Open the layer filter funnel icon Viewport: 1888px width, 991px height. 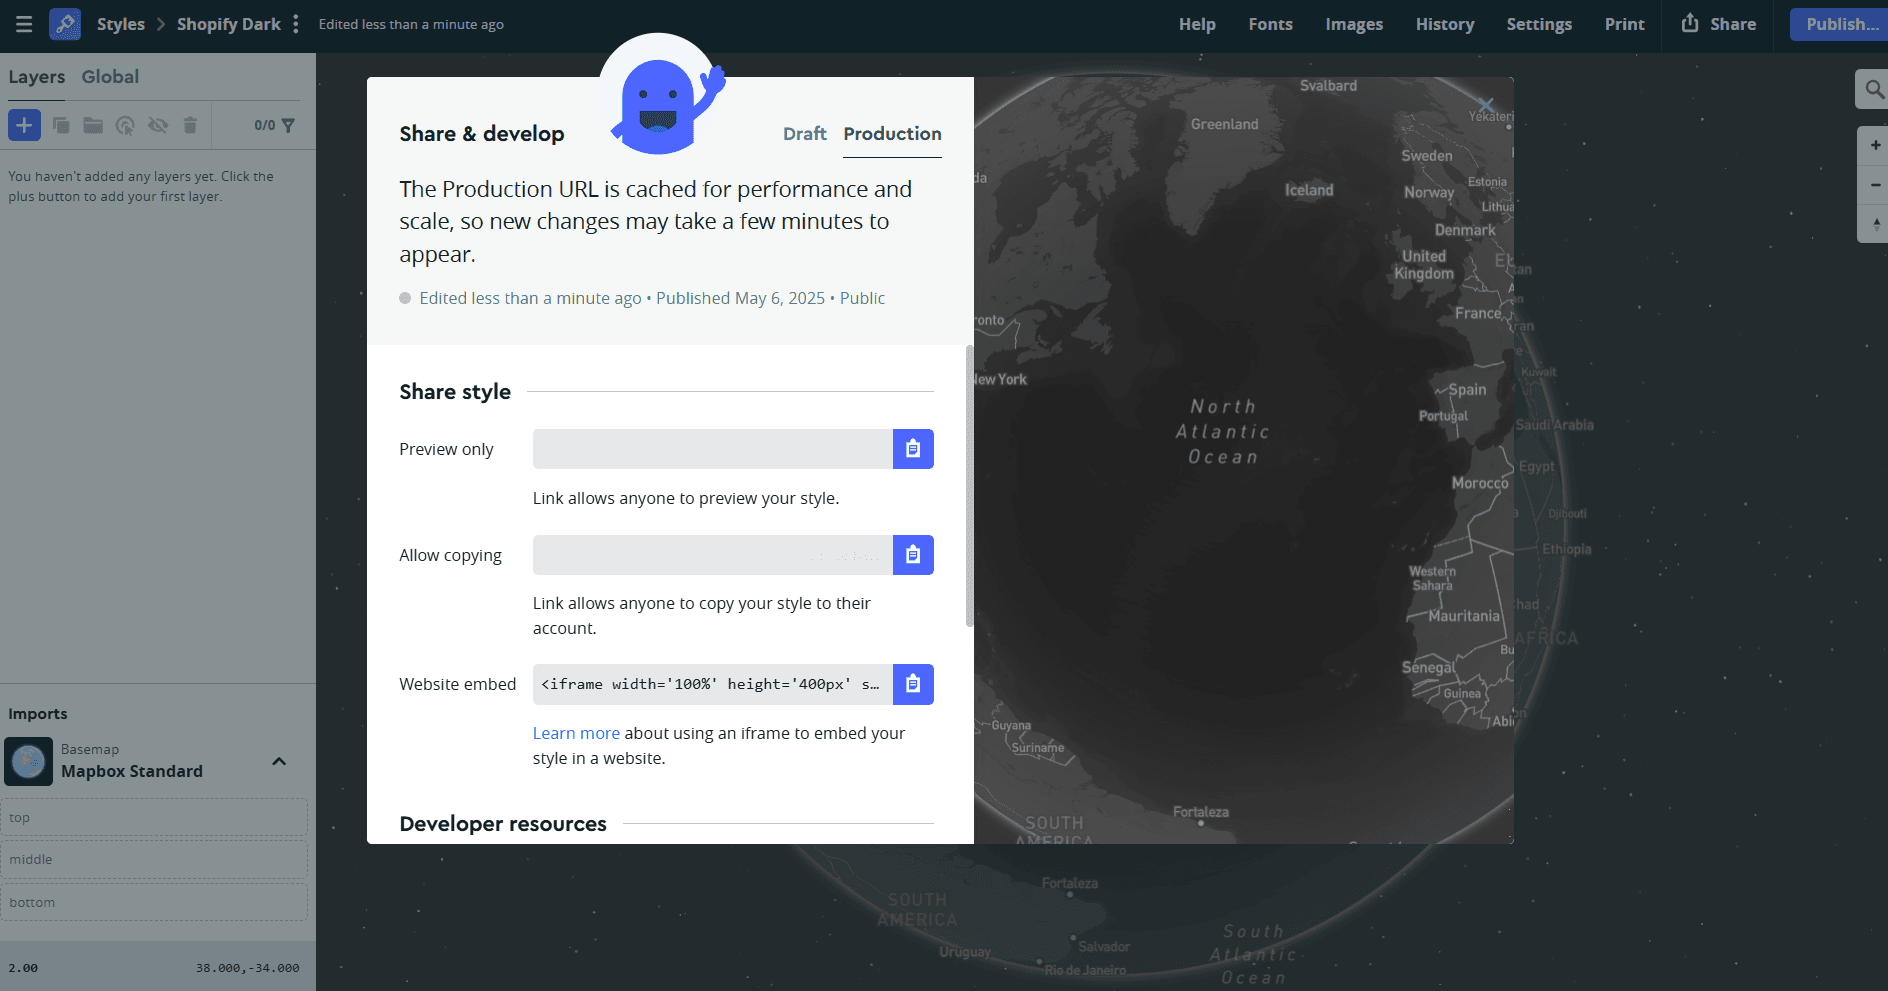(288, 125)
